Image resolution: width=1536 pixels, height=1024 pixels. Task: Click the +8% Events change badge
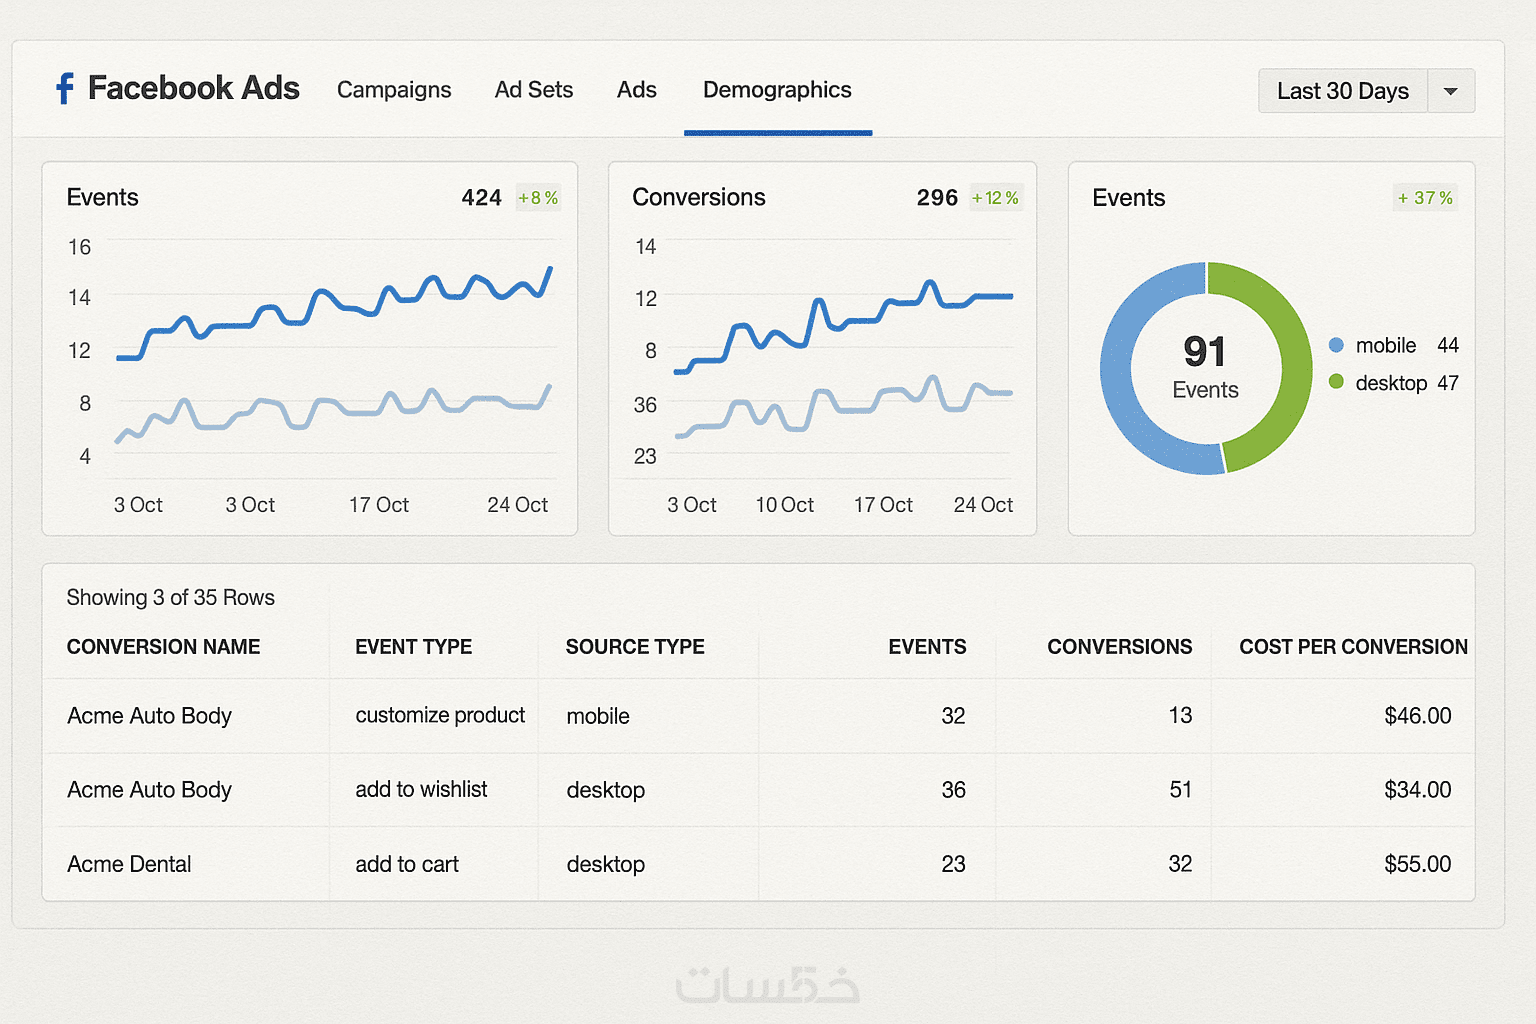(x=538, y=198)
